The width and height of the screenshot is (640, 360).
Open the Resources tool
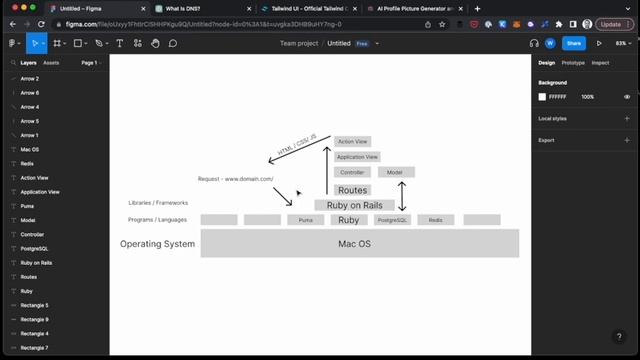click(x=138, y=43)
